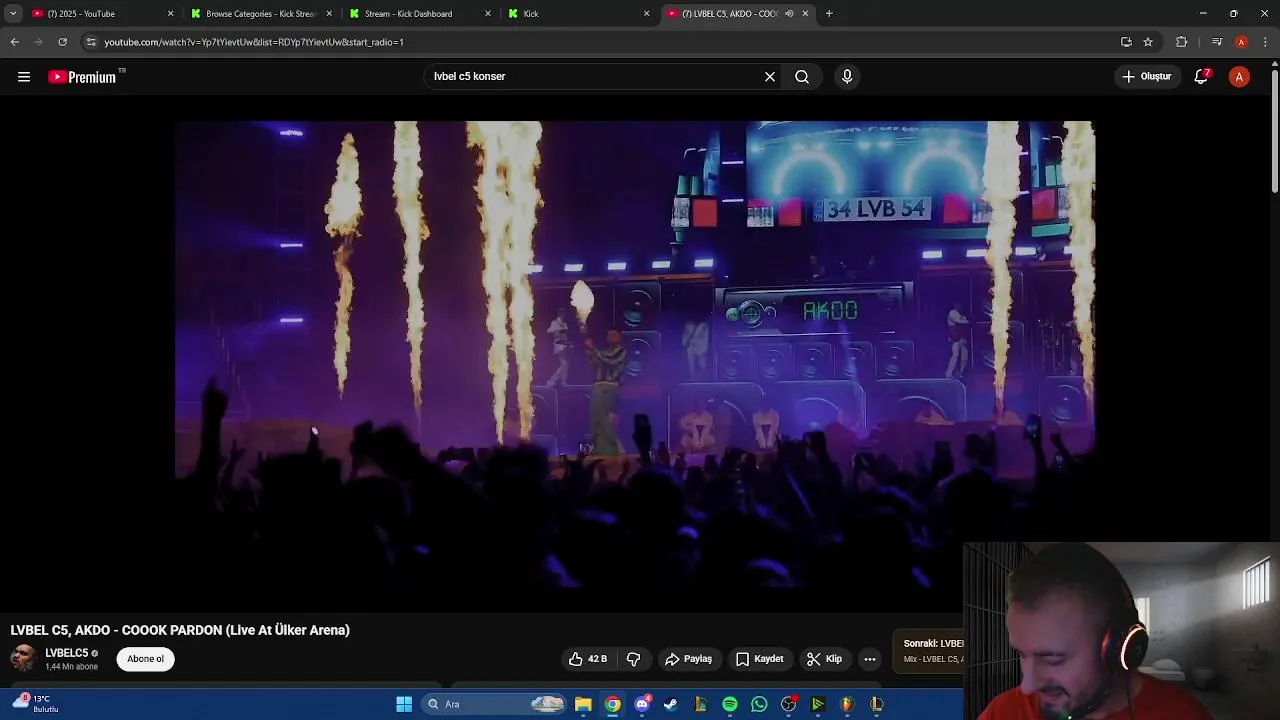Dislike the video with thumbs down
The height and width of the screenshot is (720, 1280).
tap(633, 659)
